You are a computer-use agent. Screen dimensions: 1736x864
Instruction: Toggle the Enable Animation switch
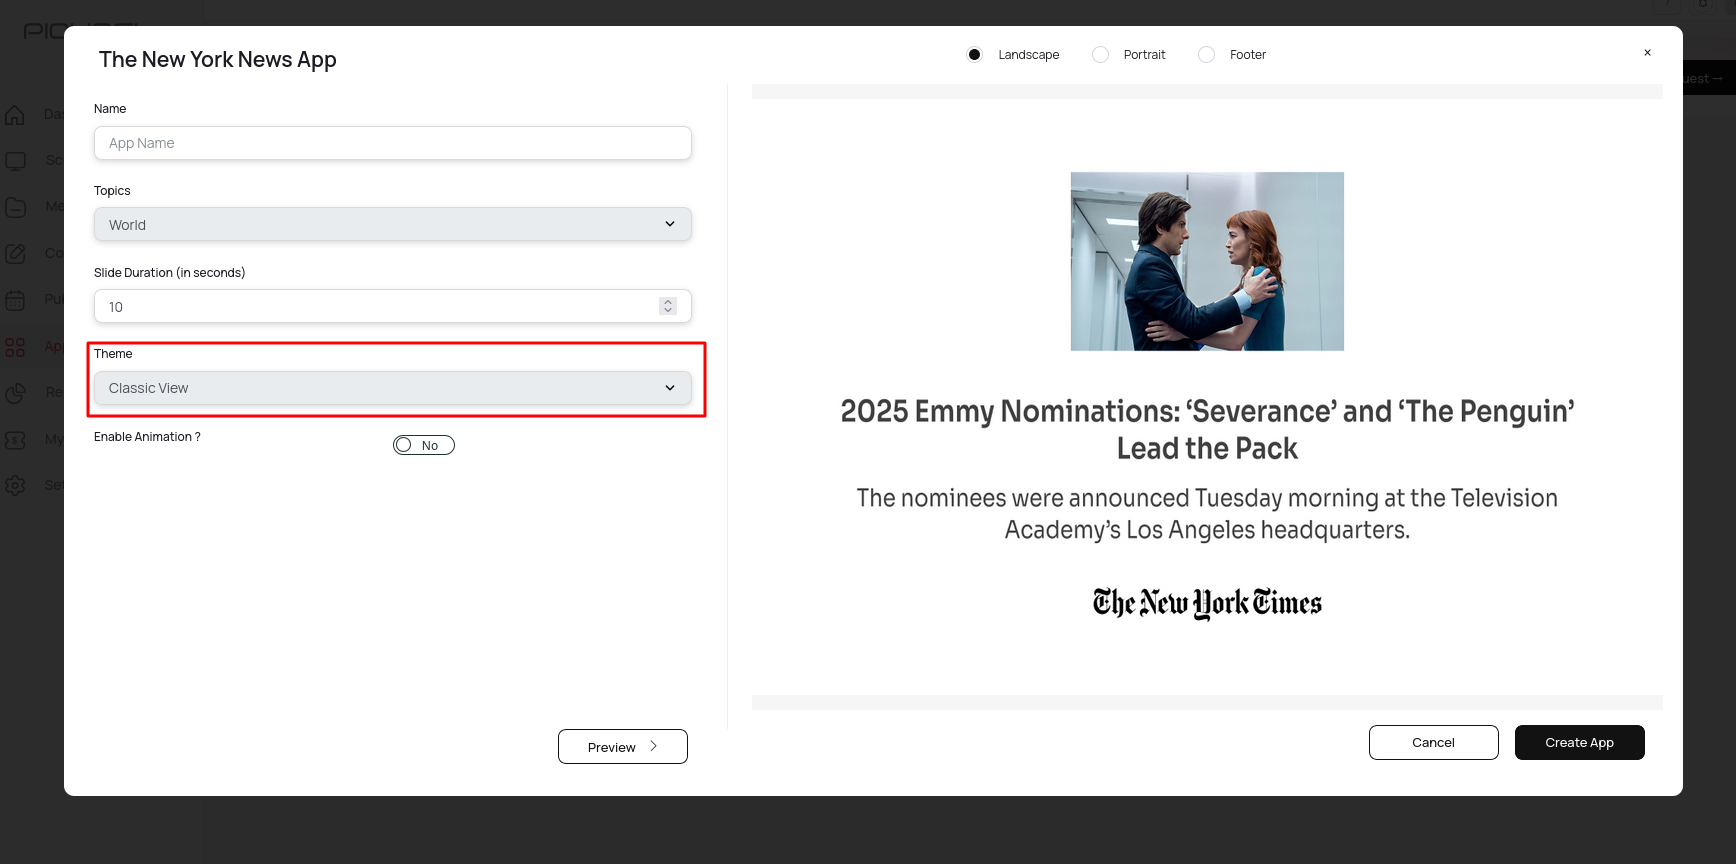click(x=423, y=445)
